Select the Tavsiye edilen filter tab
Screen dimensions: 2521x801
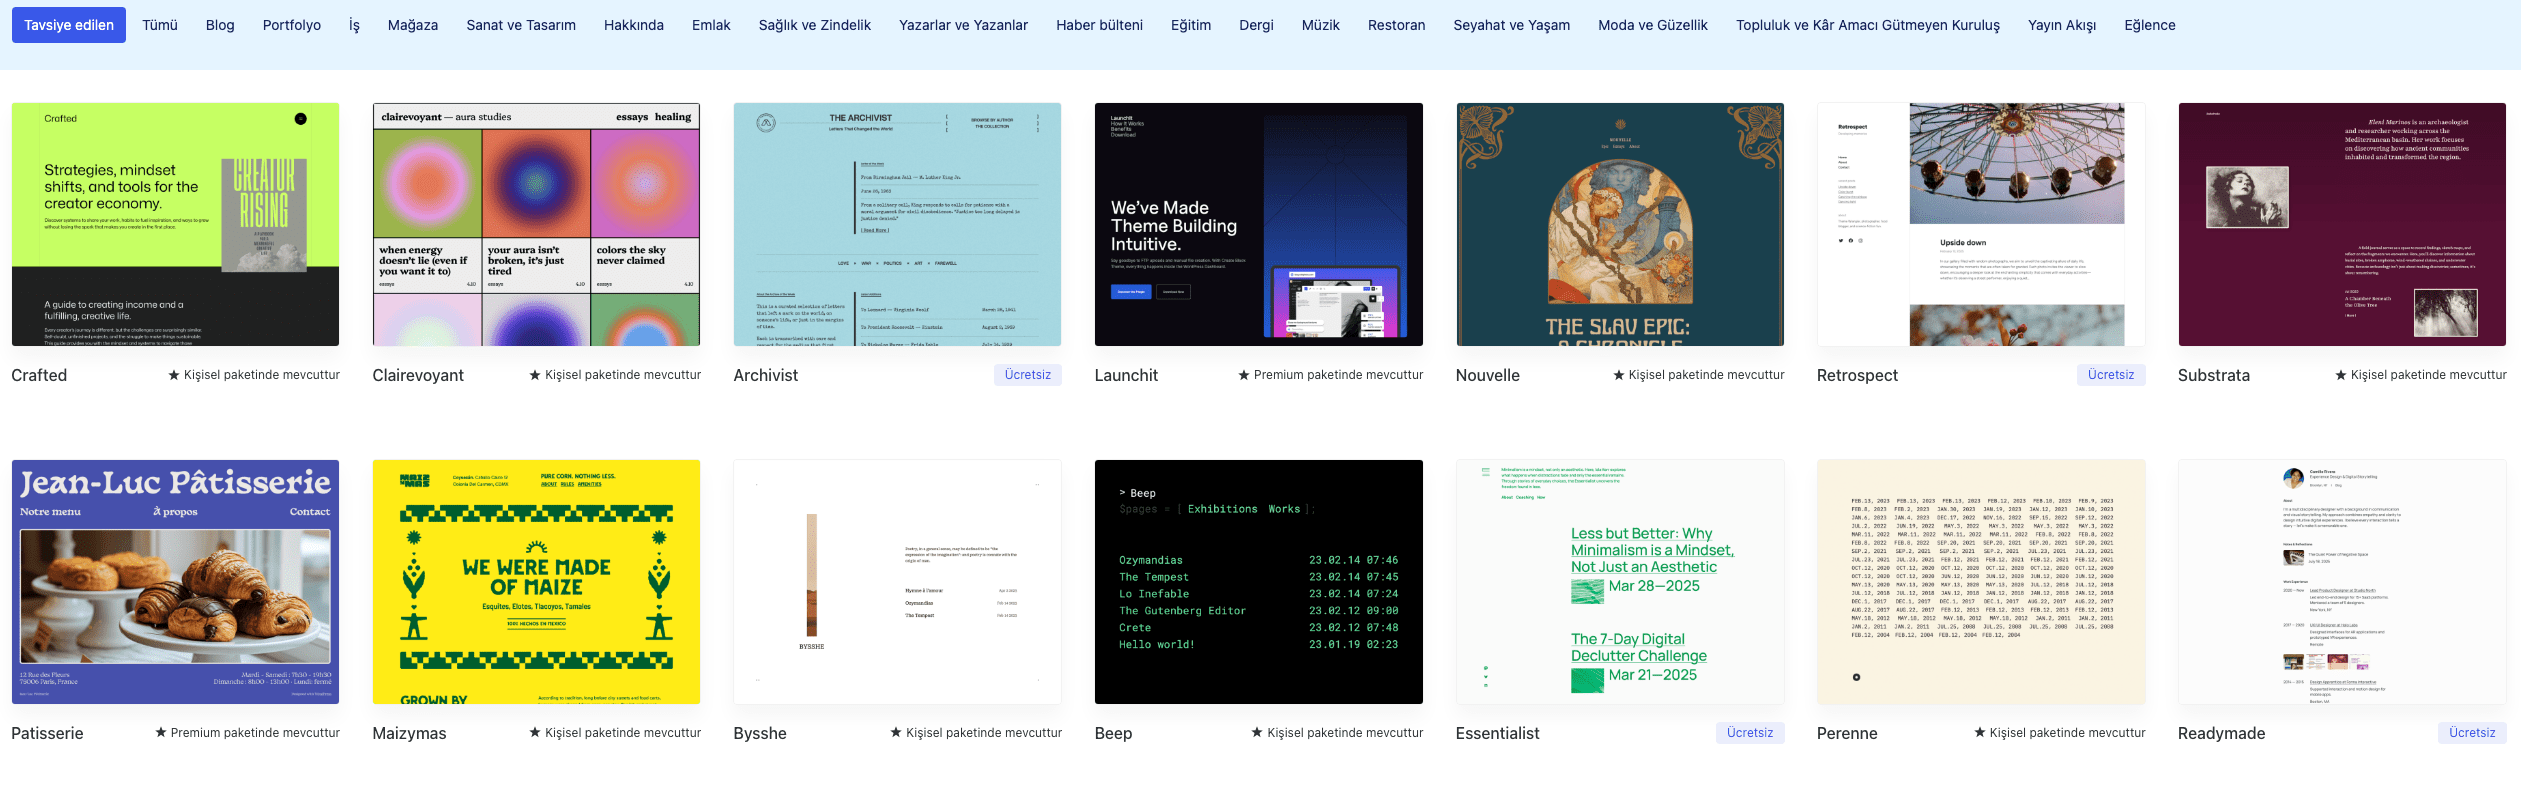(69, 25)
